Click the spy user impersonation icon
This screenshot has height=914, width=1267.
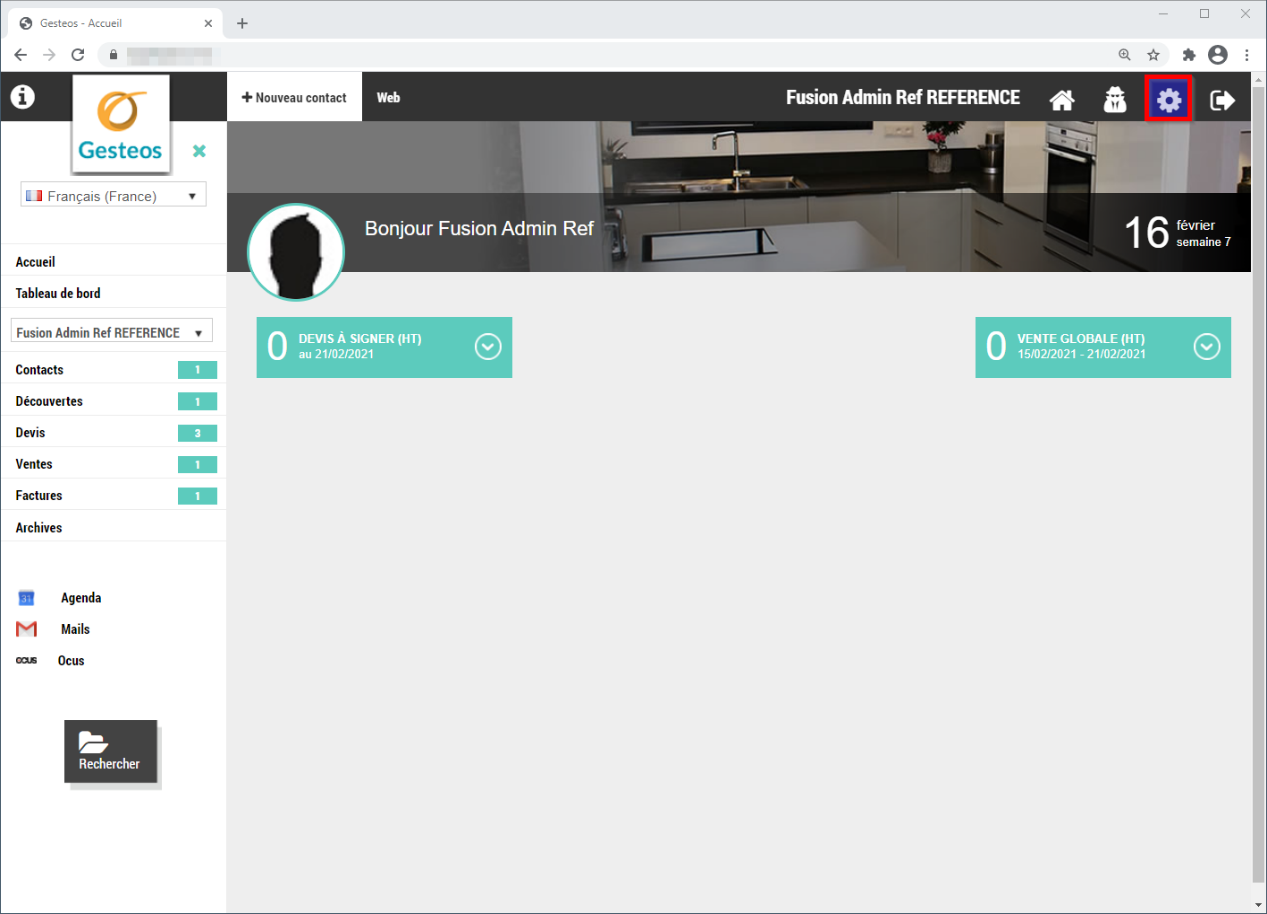pyautogui.click(x=1115, y=100)
